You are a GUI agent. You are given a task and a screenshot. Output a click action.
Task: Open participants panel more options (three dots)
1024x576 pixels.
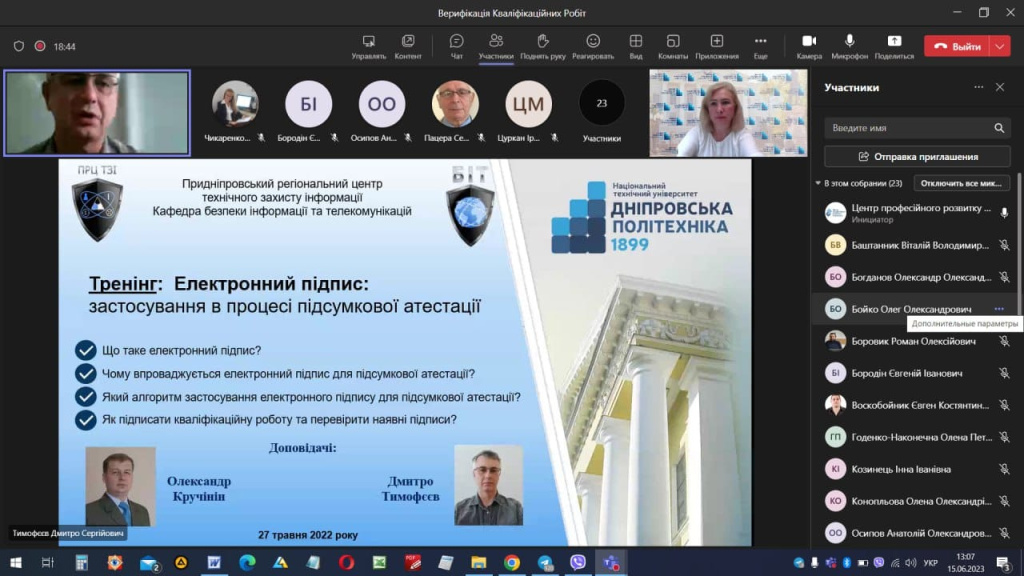(978, 87)
